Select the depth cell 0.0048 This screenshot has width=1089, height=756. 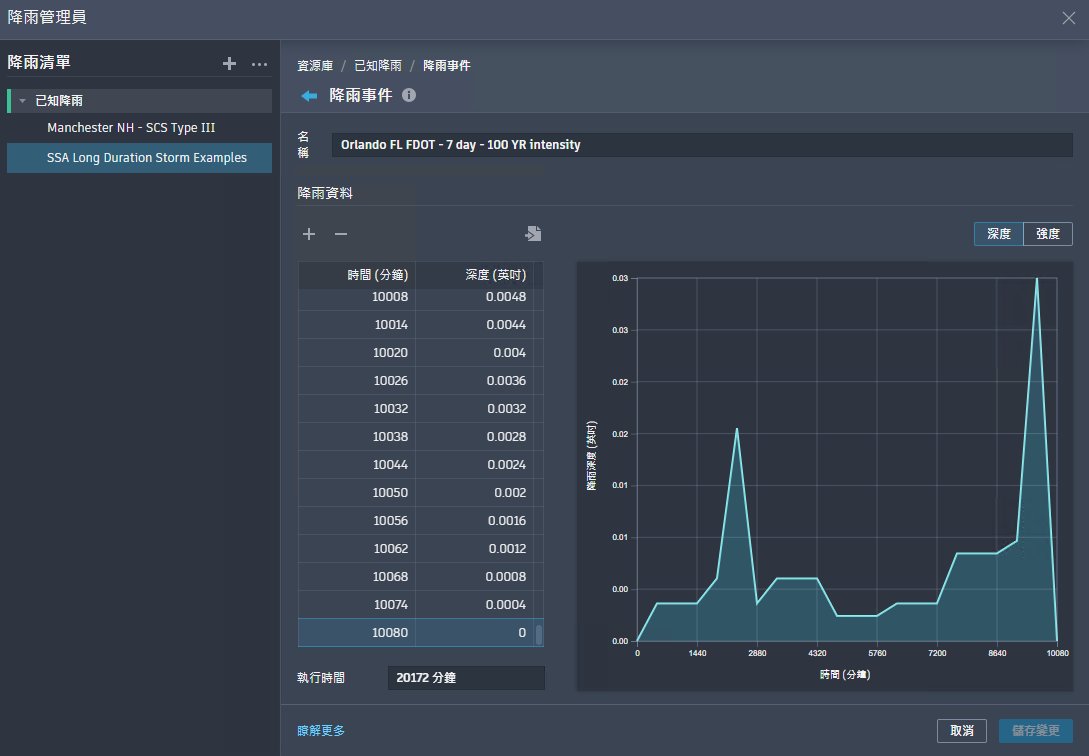(x=475, y=297)
